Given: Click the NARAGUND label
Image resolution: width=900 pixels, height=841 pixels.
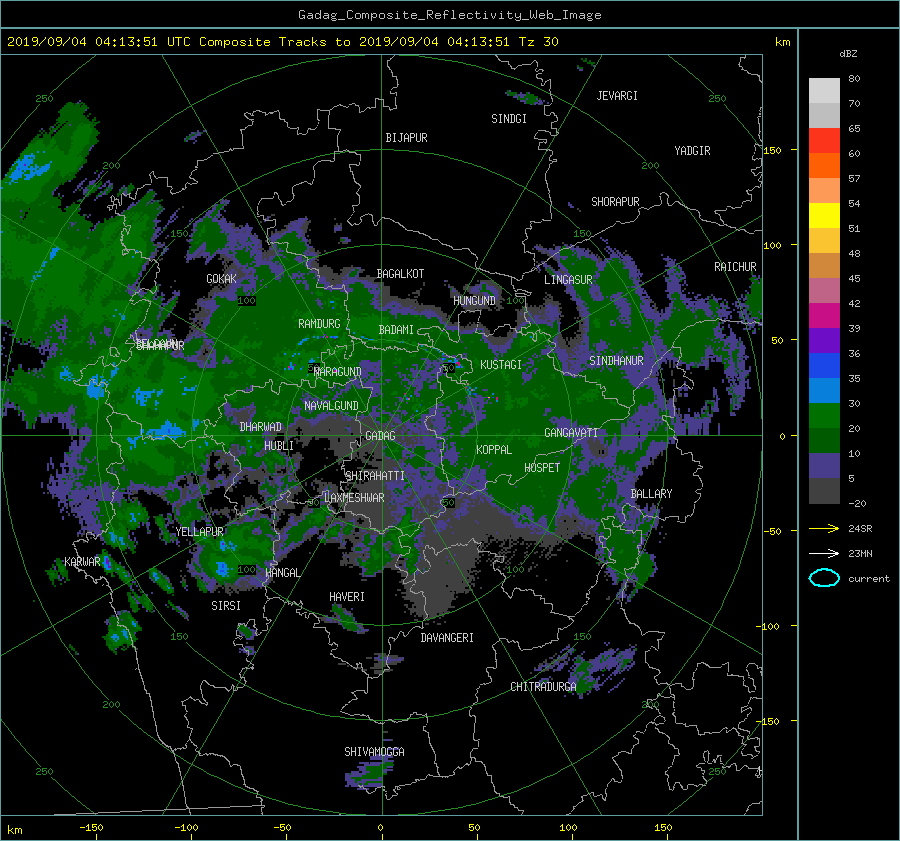Looking at the screenshot, I should [338, 372].
